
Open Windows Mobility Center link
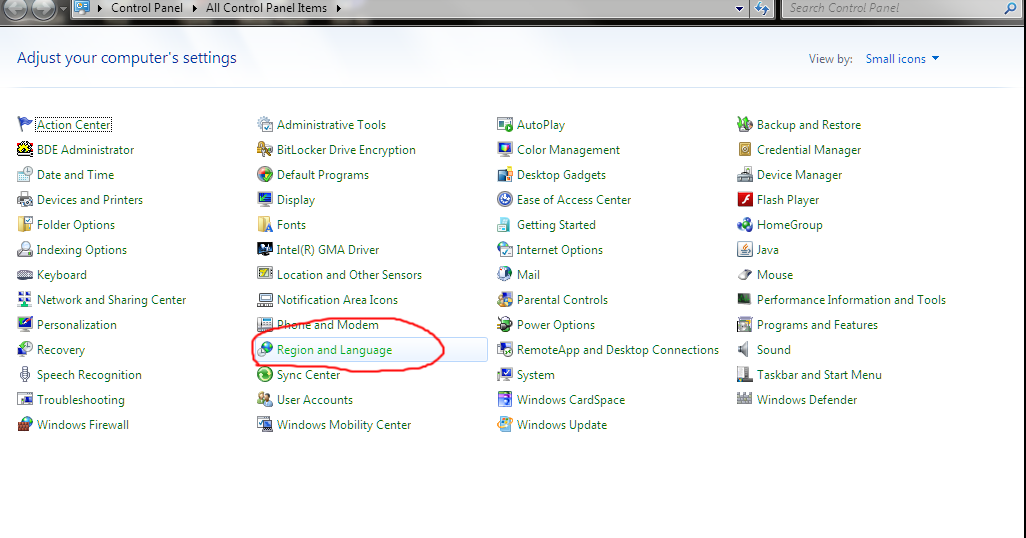tap(344, 425)
